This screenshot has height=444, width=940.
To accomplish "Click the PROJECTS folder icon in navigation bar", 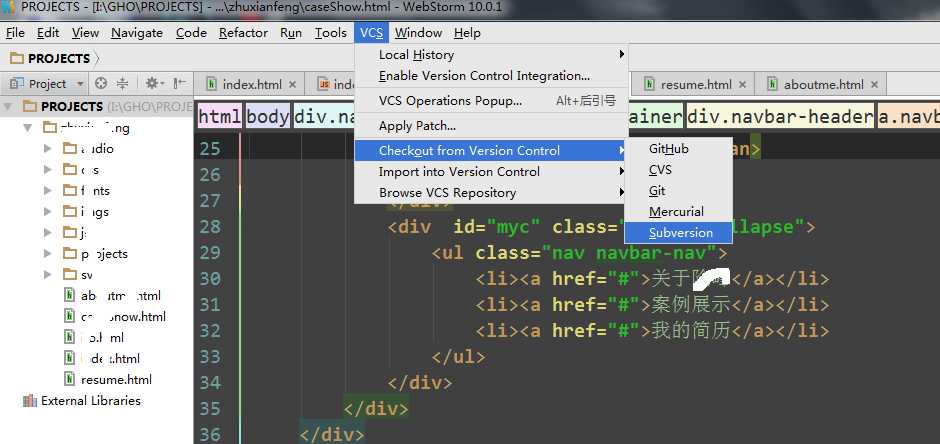I will [x=17, y=58].
